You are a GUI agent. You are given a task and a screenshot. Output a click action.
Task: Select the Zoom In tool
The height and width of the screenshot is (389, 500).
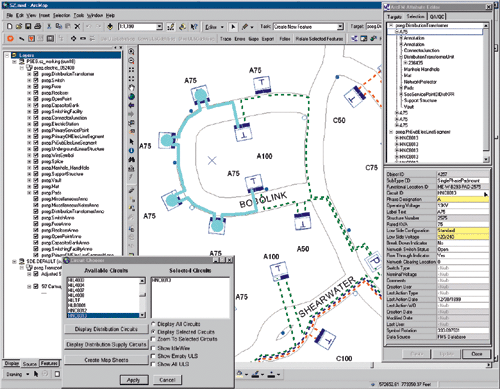[x=131, y=52]
